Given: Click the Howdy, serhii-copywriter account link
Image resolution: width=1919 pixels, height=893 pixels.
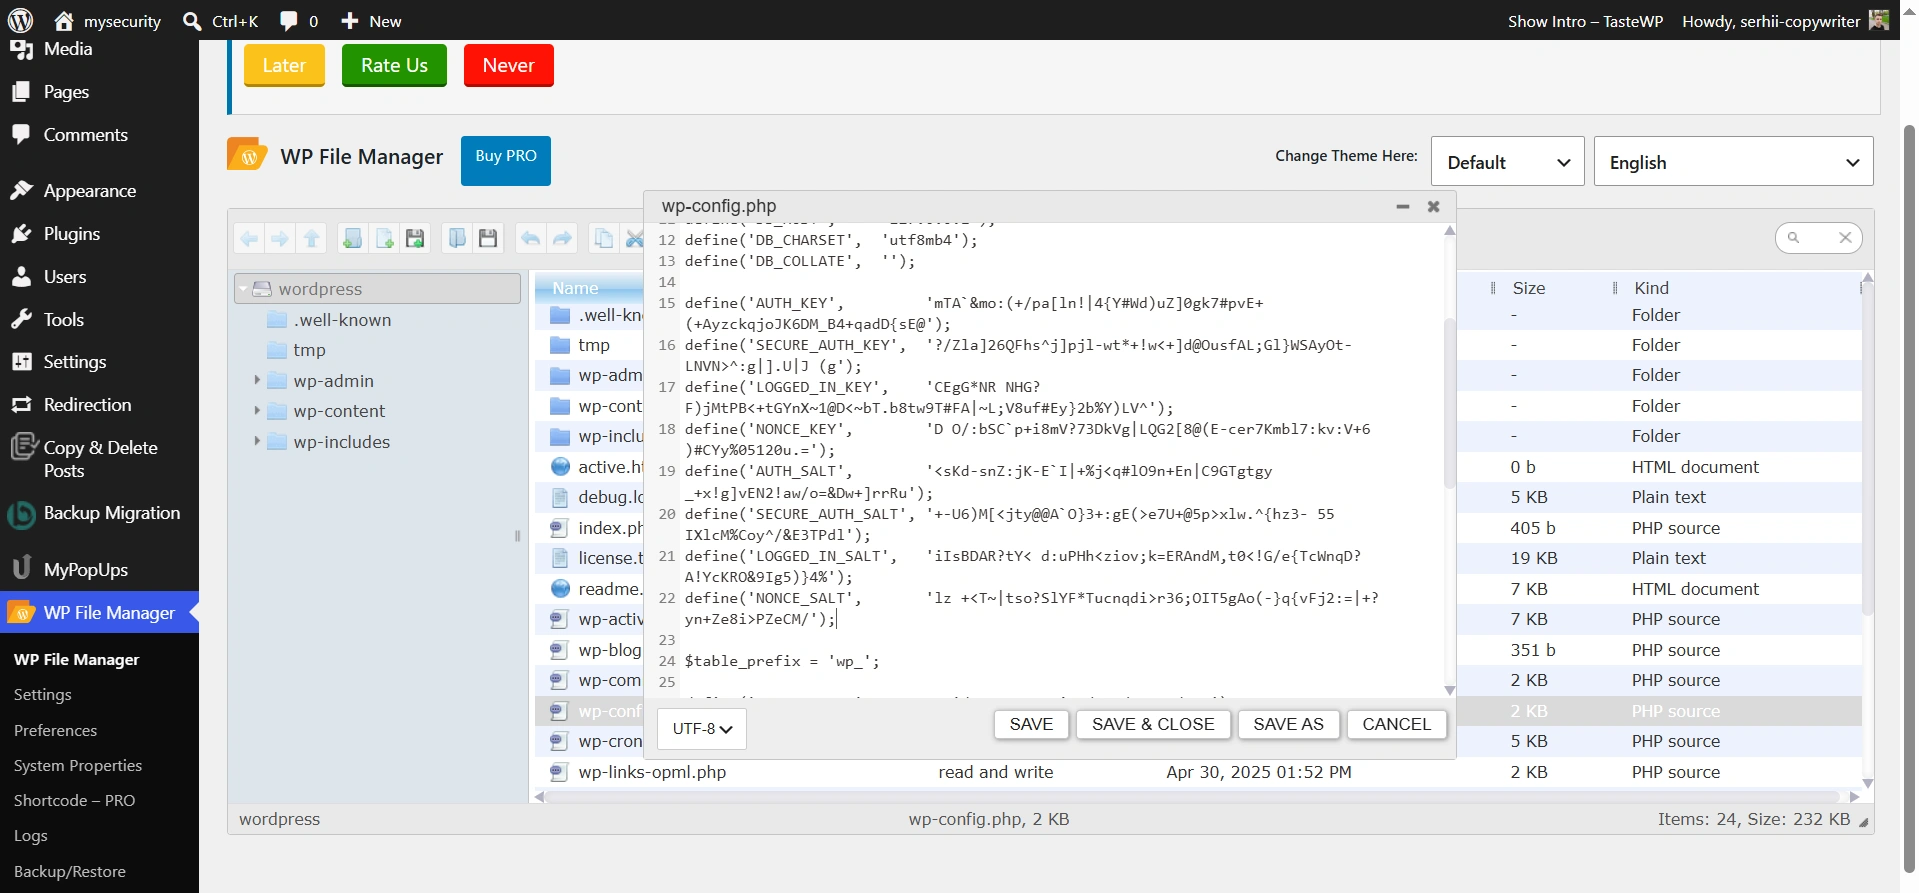Looking at the screenshot, I should 1785,21.
